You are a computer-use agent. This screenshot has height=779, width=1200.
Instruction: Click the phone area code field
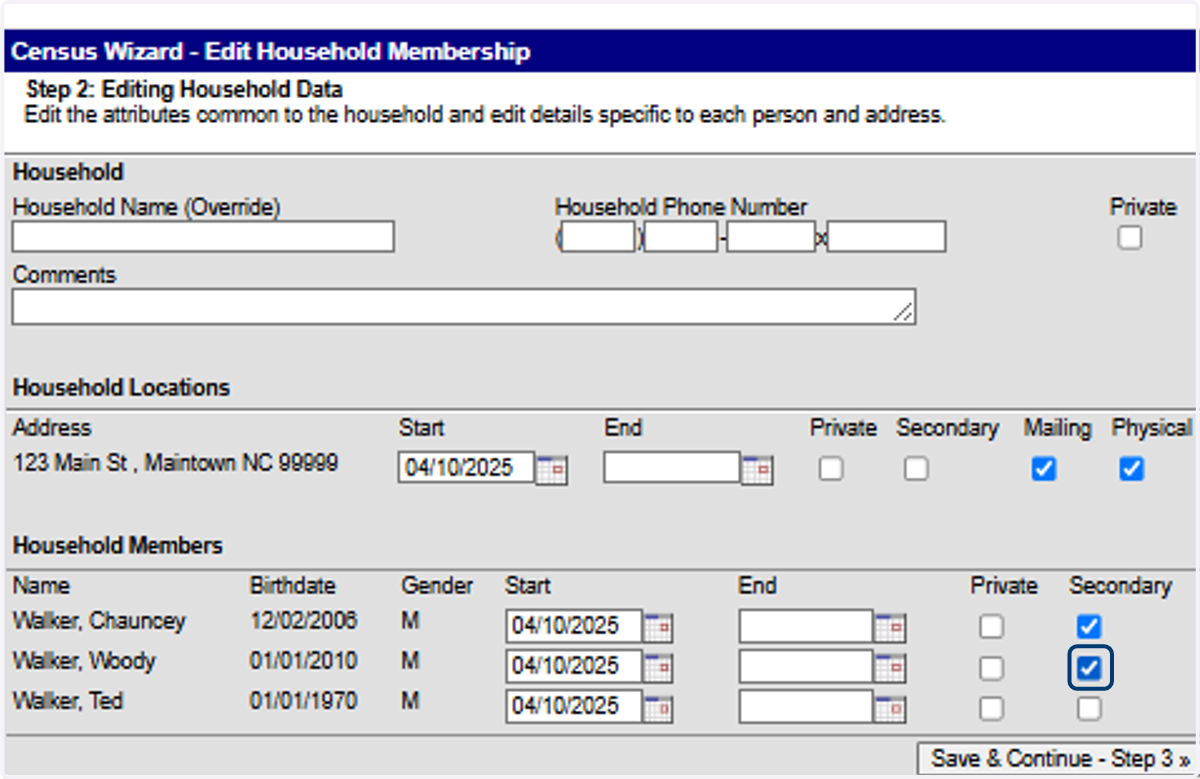[x=598, y=237]
